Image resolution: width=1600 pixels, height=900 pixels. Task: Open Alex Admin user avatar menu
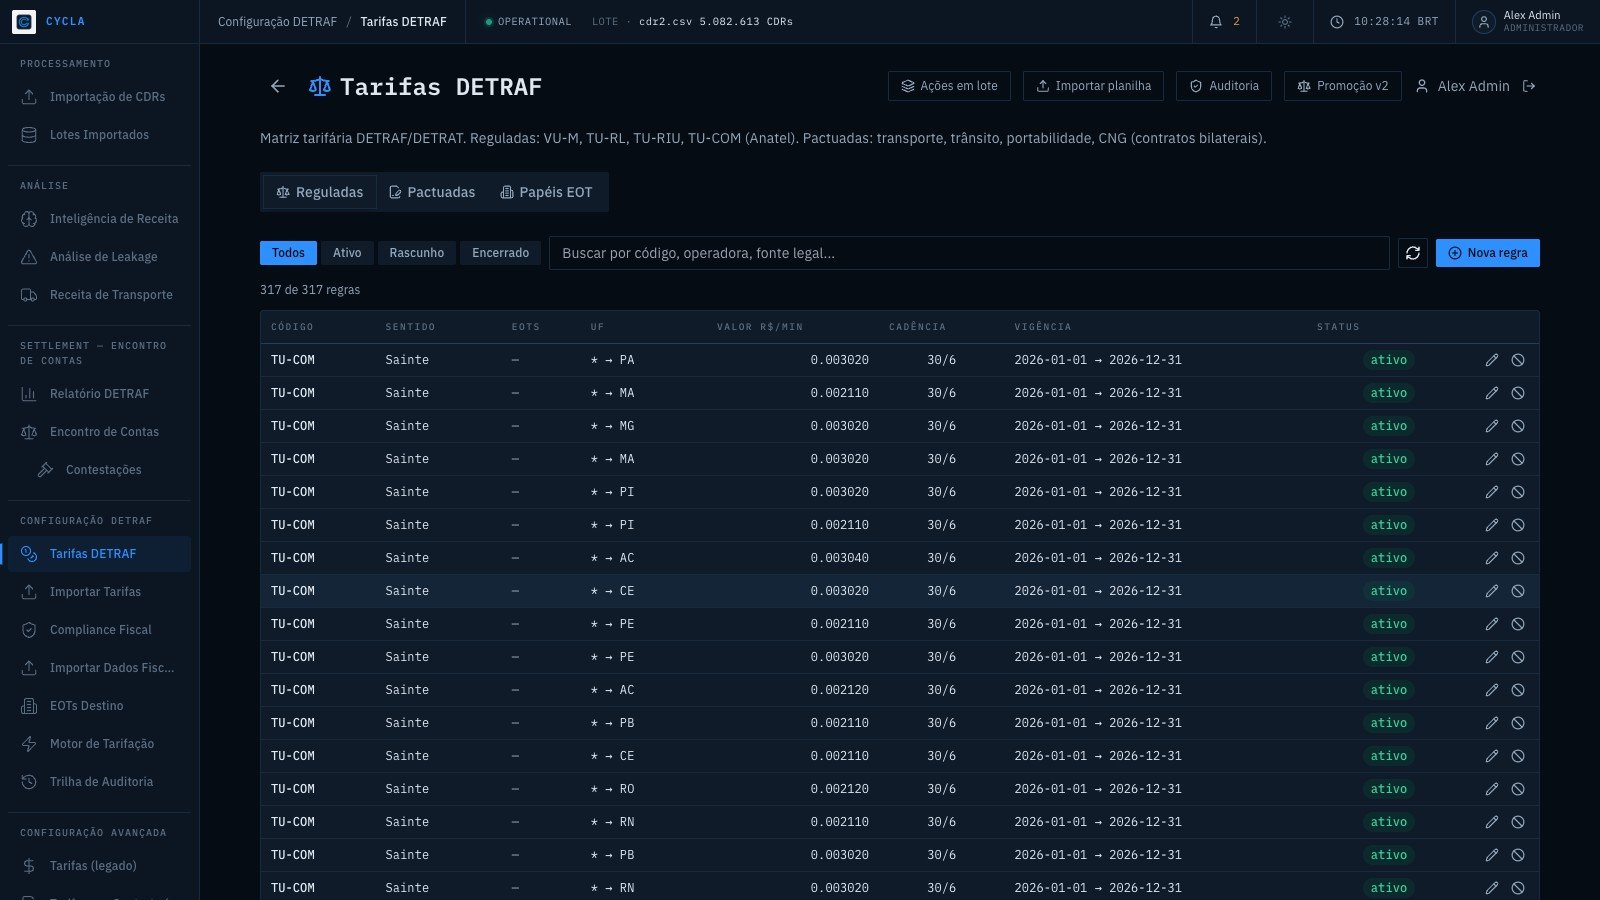click(x=1484, y=21)
